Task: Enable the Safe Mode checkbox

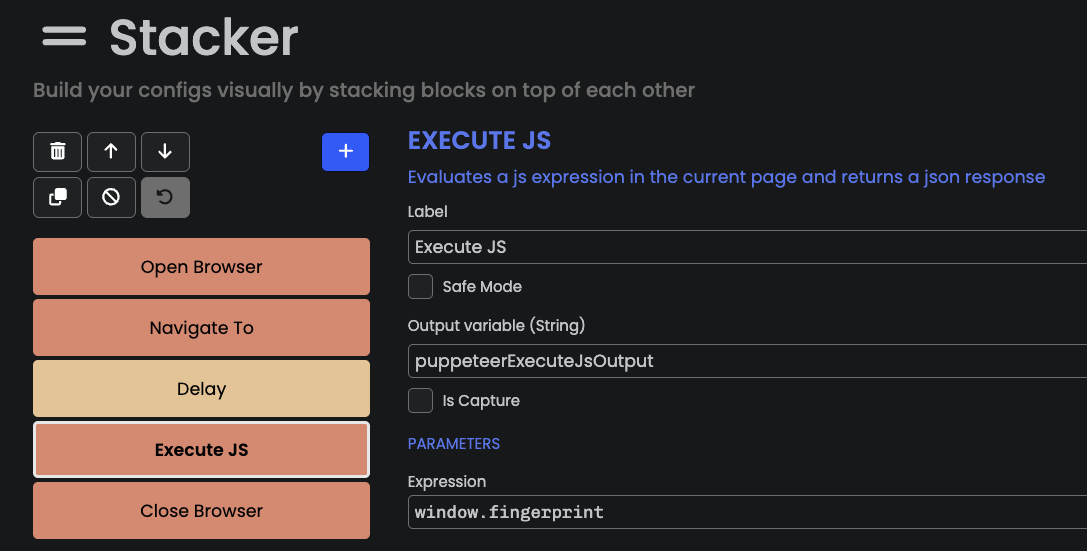Action: [x=421, y=287]
